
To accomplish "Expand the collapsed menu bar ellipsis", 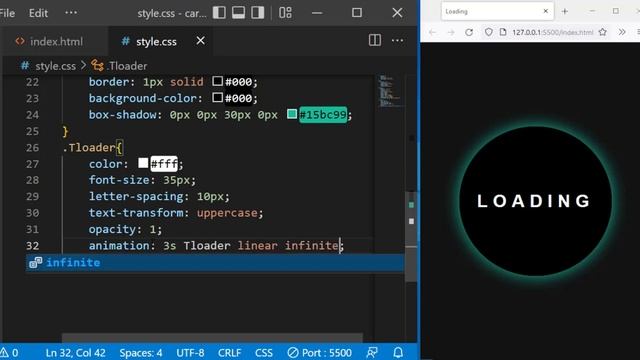I will click(71, 13).
